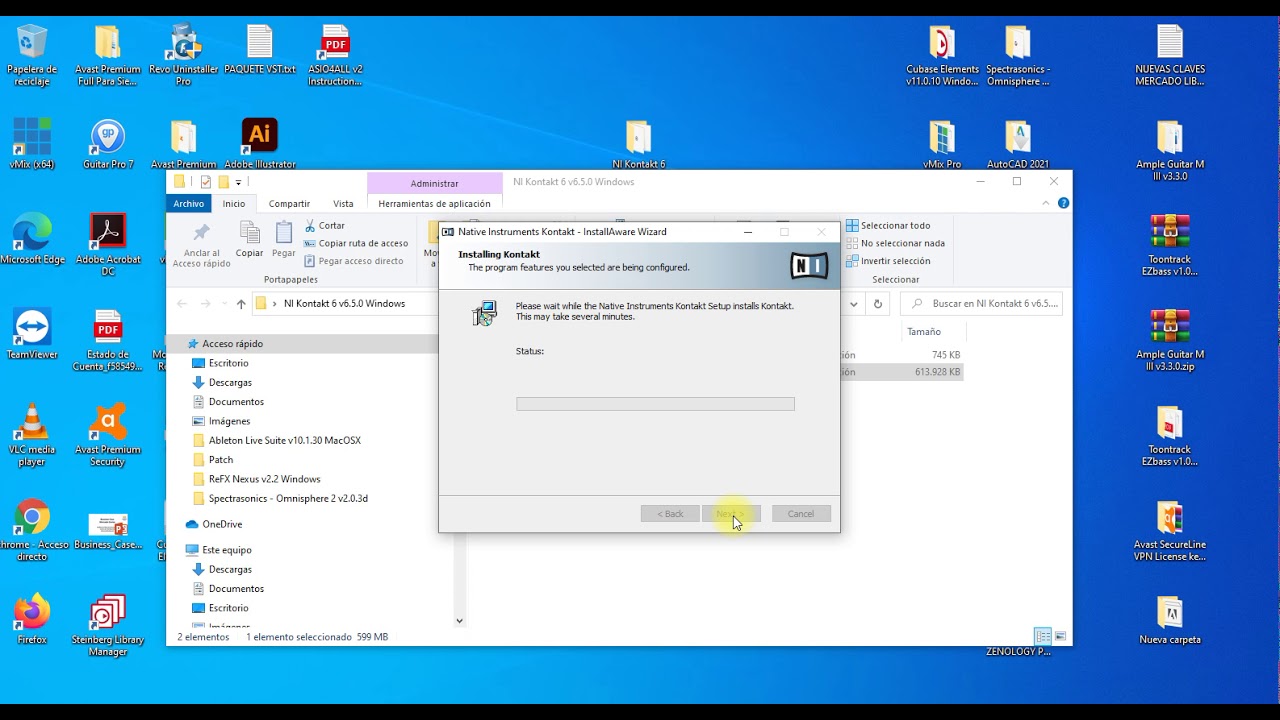Select Escritorio under Acceso rápido
The height and width of the screenshot is (720, 1280).
click(228, 363)
